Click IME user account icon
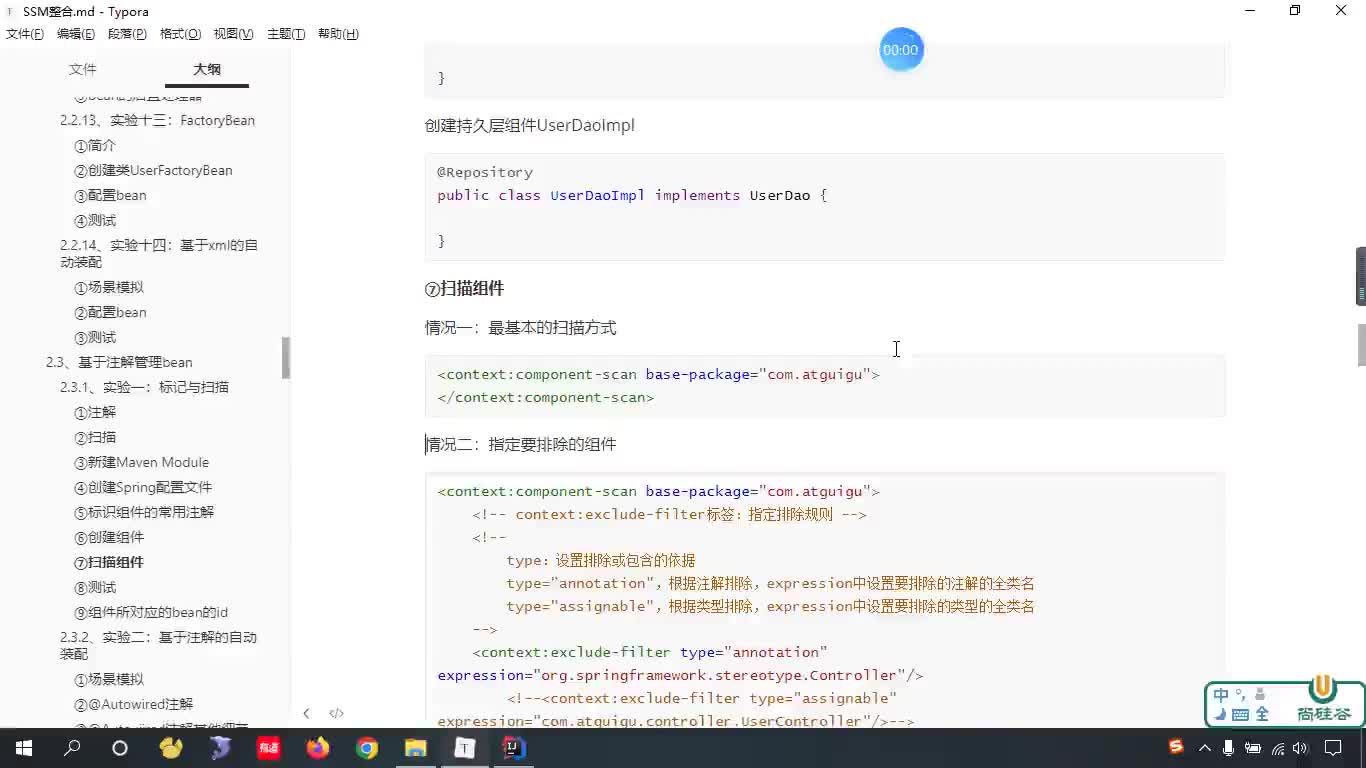Viewport: 1366px width, 768px height. click(1259, 694)
